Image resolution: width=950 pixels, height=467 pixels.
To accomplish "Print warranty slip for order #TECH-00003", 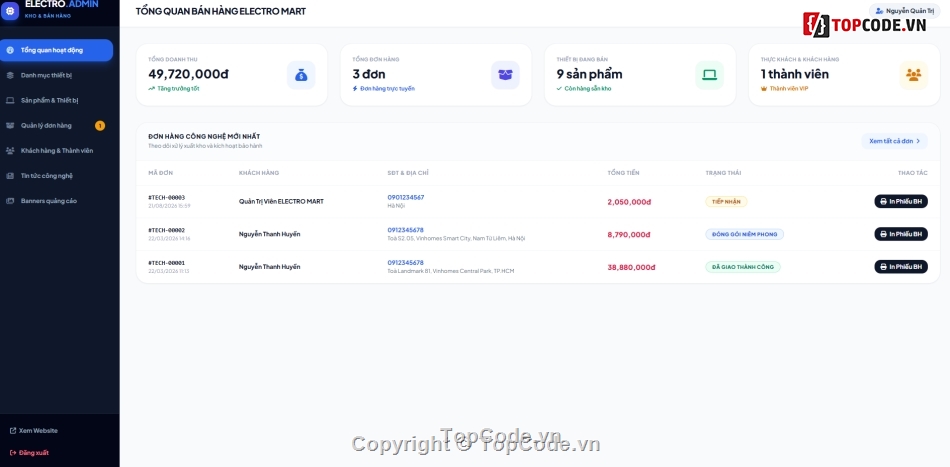I will (901, 201).
